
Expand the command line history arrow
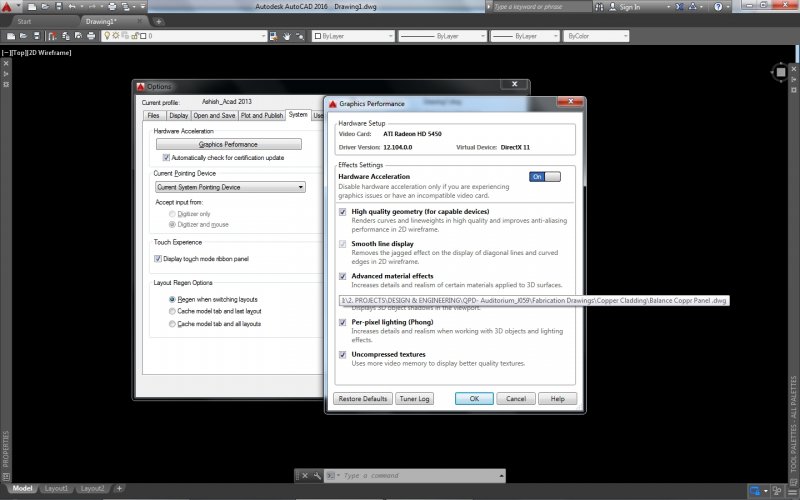click(502, 476)
